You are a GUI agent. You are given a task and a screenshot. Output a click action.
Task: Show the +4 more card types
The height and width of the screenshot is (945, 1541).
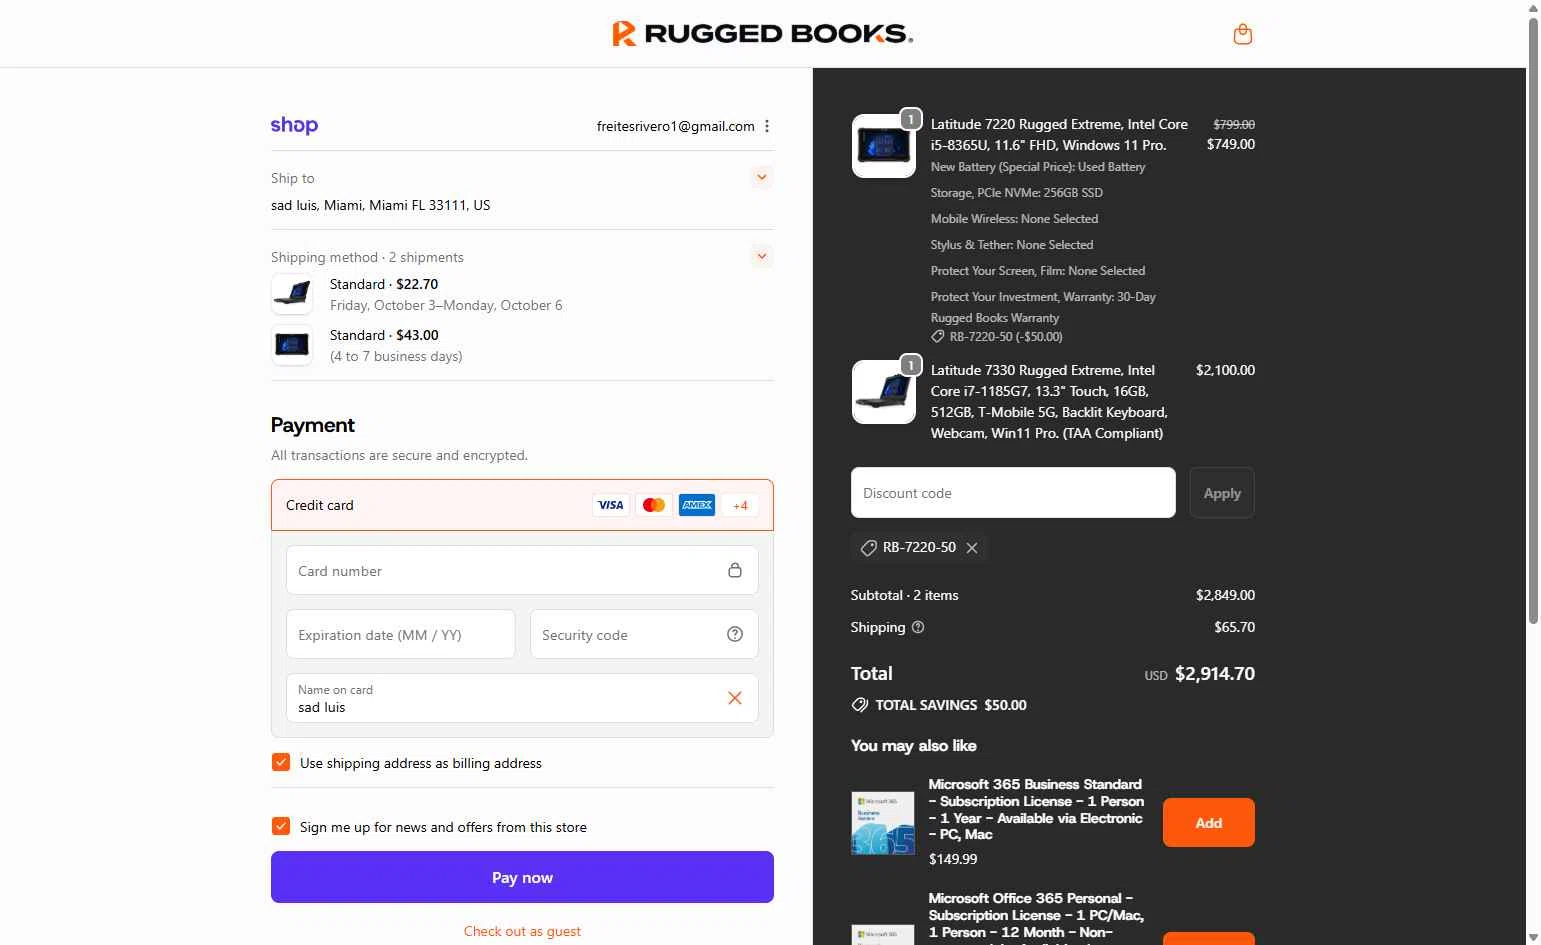pyautogui.click(x=740, y=505)
